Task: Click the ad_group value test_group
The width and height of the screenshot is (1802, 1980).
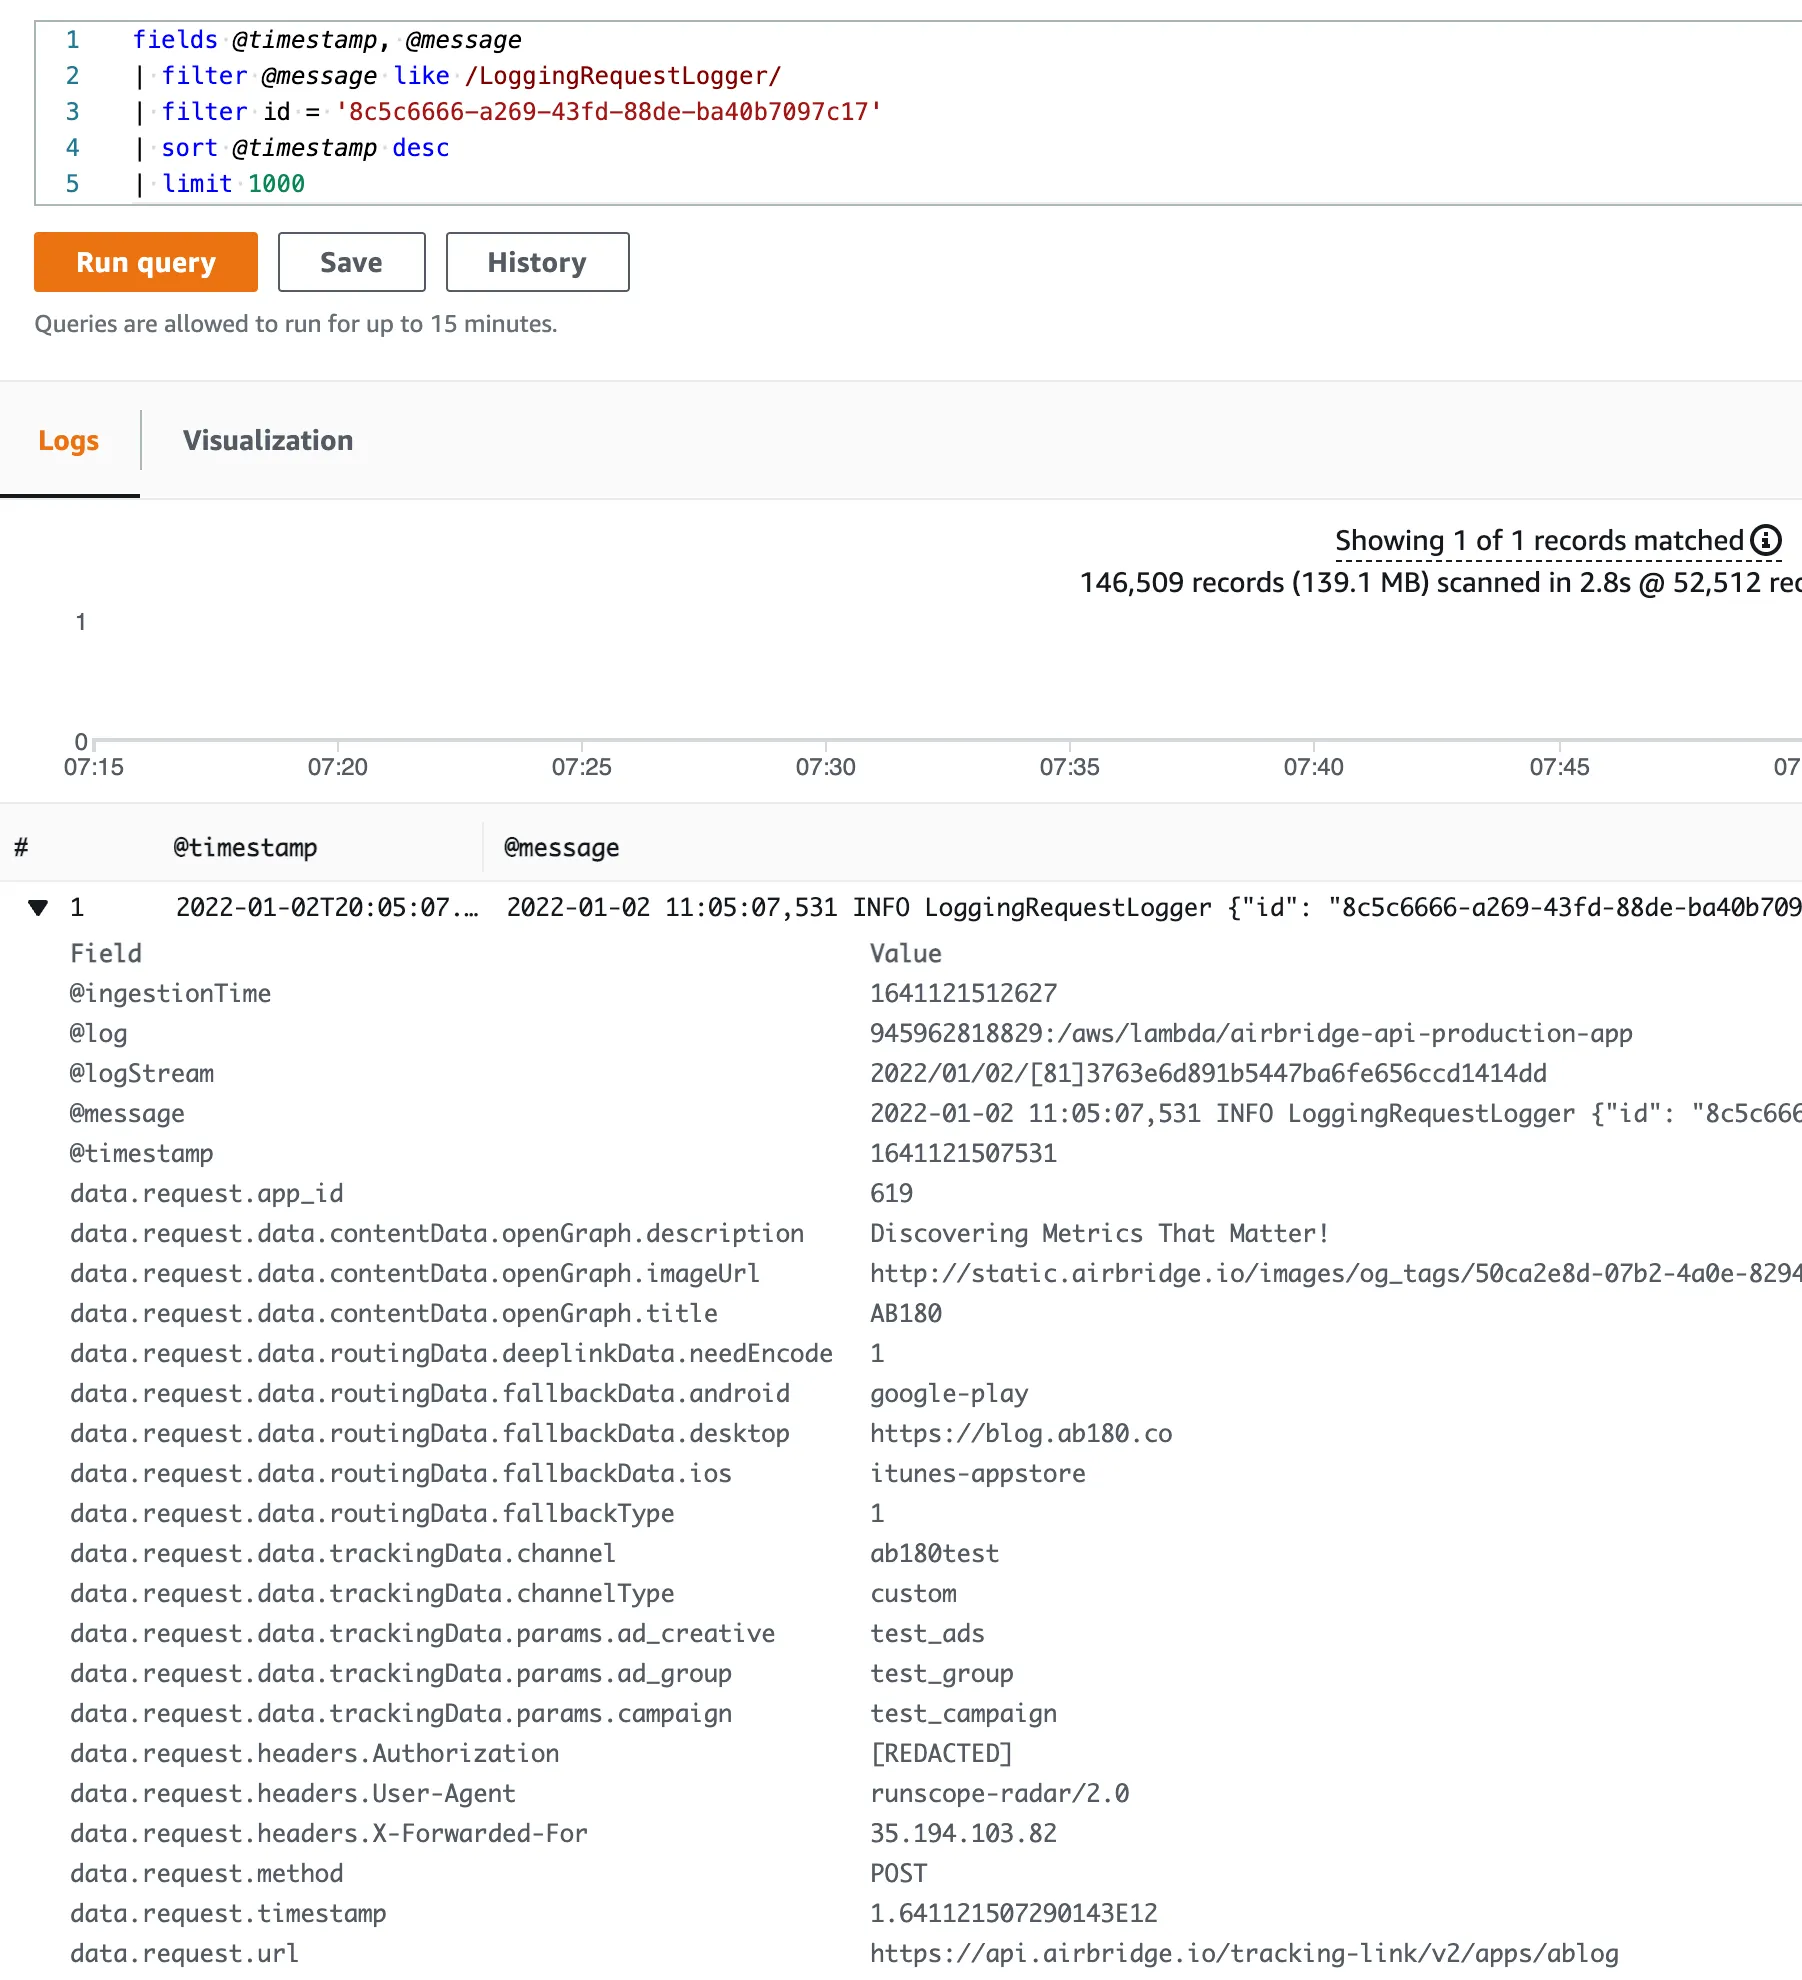Action: click(942, 1673)
